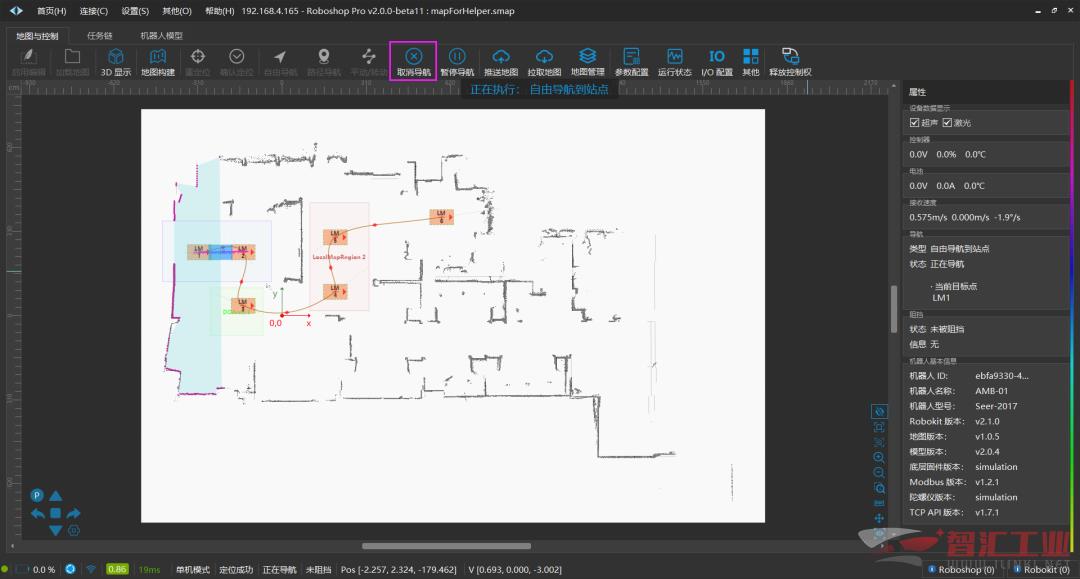This screenshot has width=1080, height=579.
Task: Open 地图管理 map management
Action: [588, 61]
